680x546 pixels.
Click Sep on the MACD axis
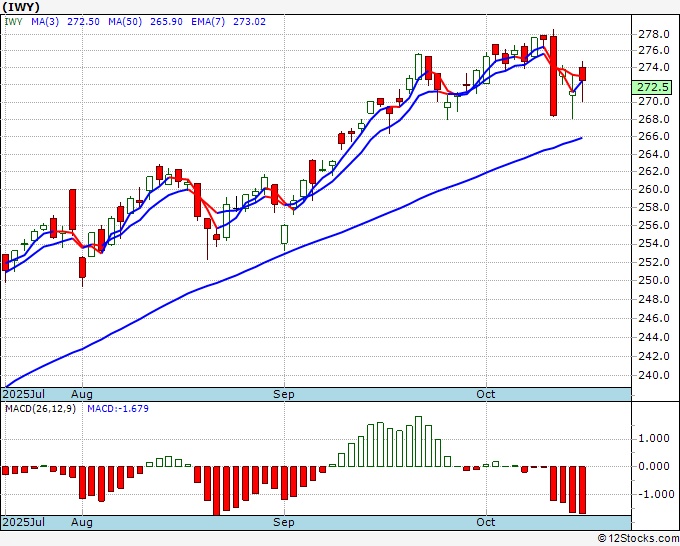point(284,522)
